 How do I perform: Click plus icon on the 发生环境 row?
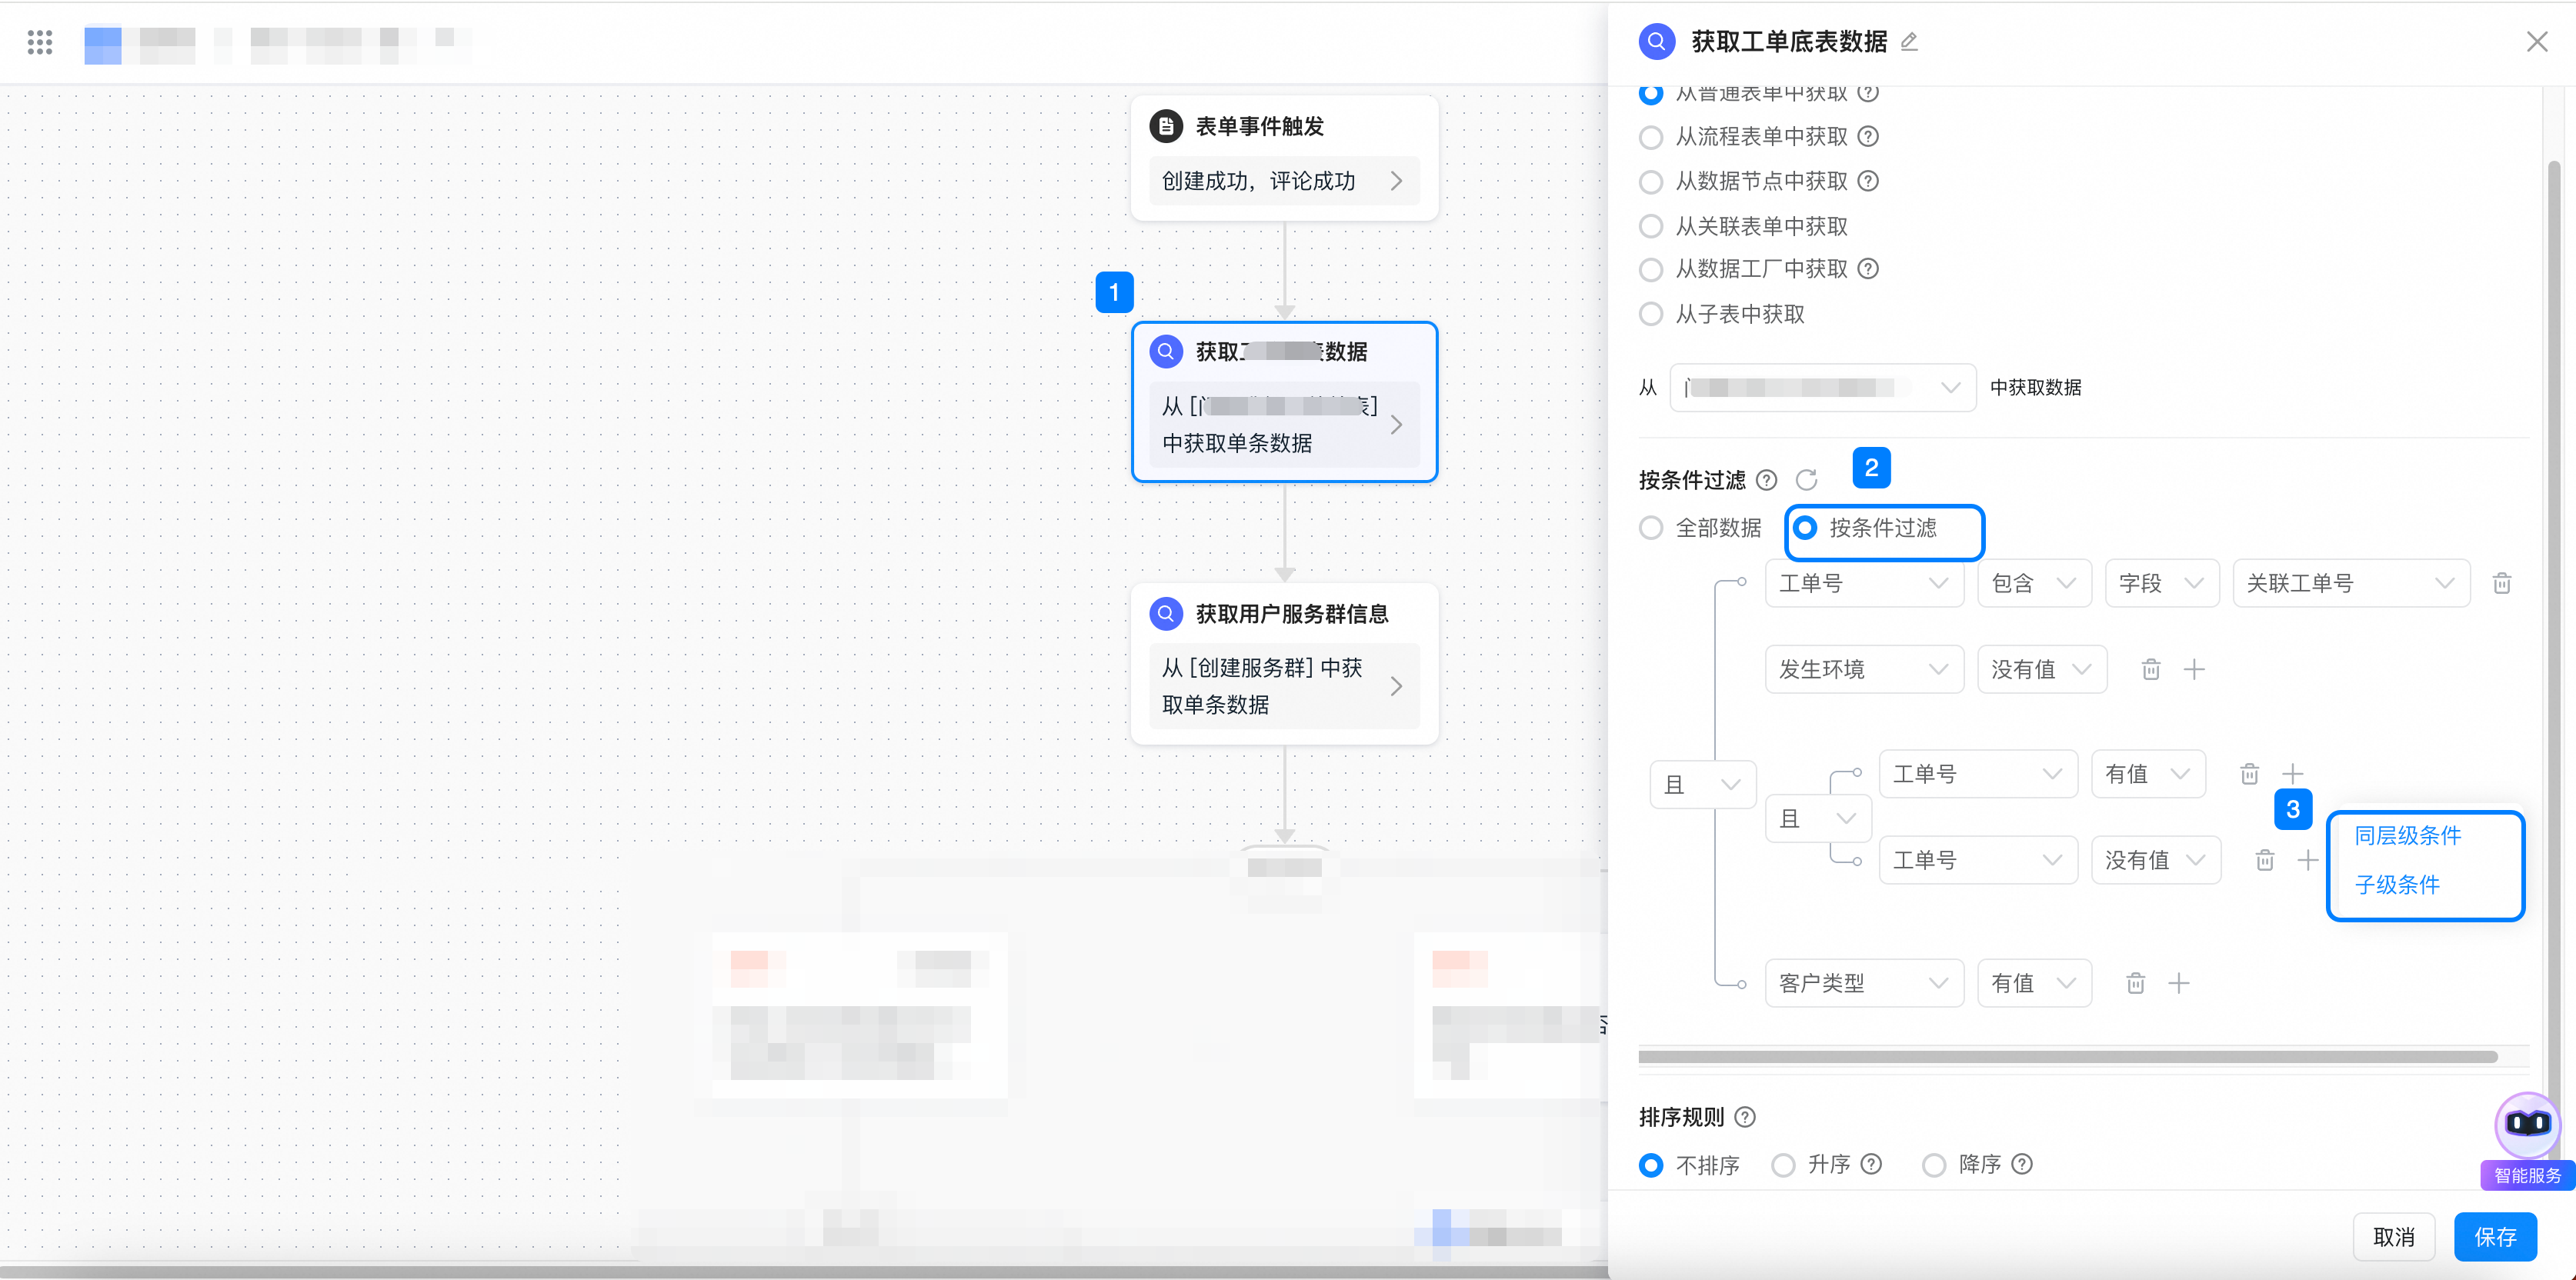pyautogui.click(x=2194, y=669)
